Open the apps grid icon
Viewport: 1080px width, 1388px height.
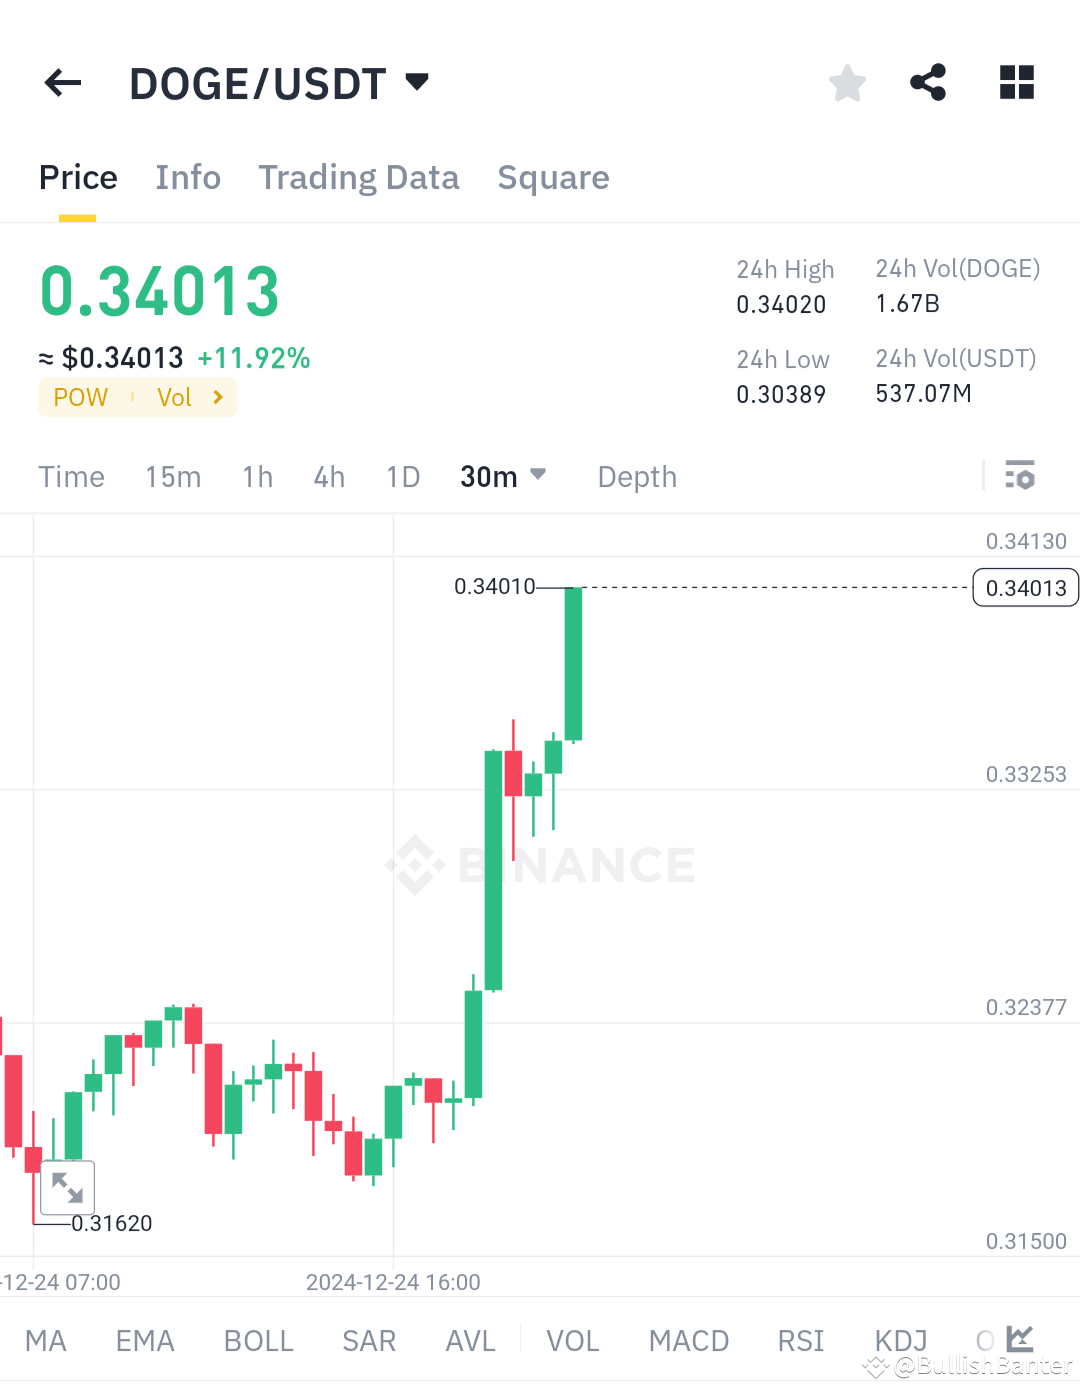click(1016, 83)
